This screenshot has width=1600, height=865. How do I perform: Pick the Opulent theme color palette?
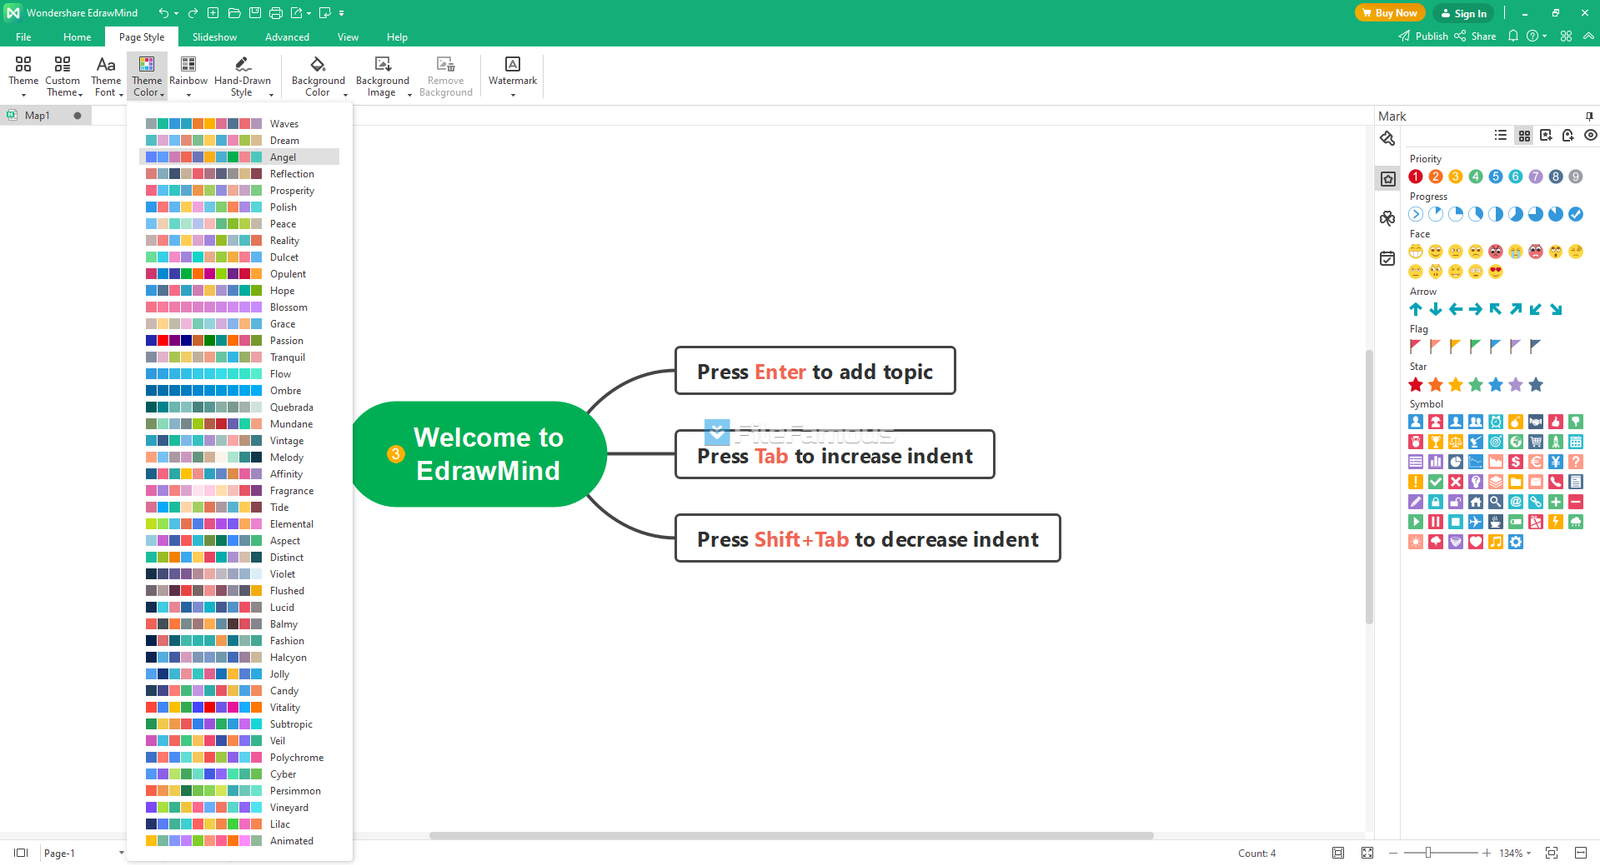[240, 274]
